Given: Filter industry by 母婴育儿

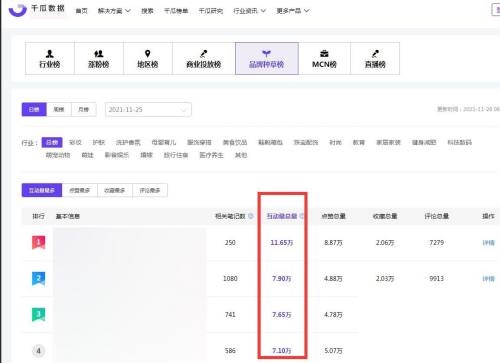Looking at the screenshot, I should coord(164,142).
